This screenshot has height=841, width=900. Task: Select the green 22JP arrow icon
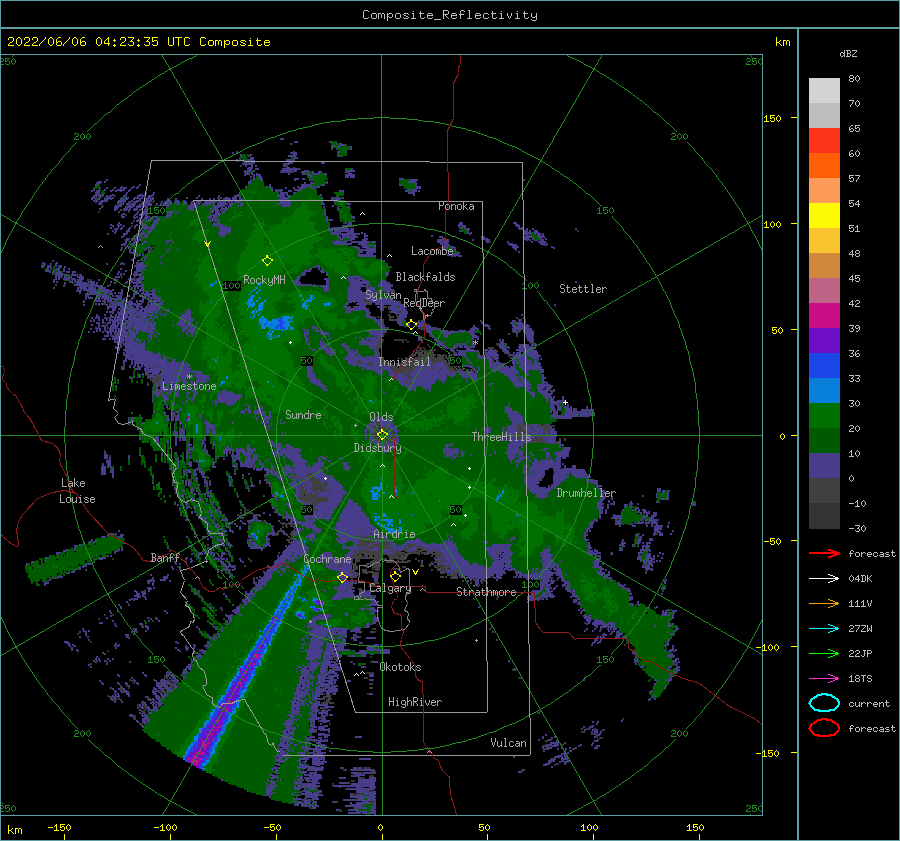pos(824,653)
